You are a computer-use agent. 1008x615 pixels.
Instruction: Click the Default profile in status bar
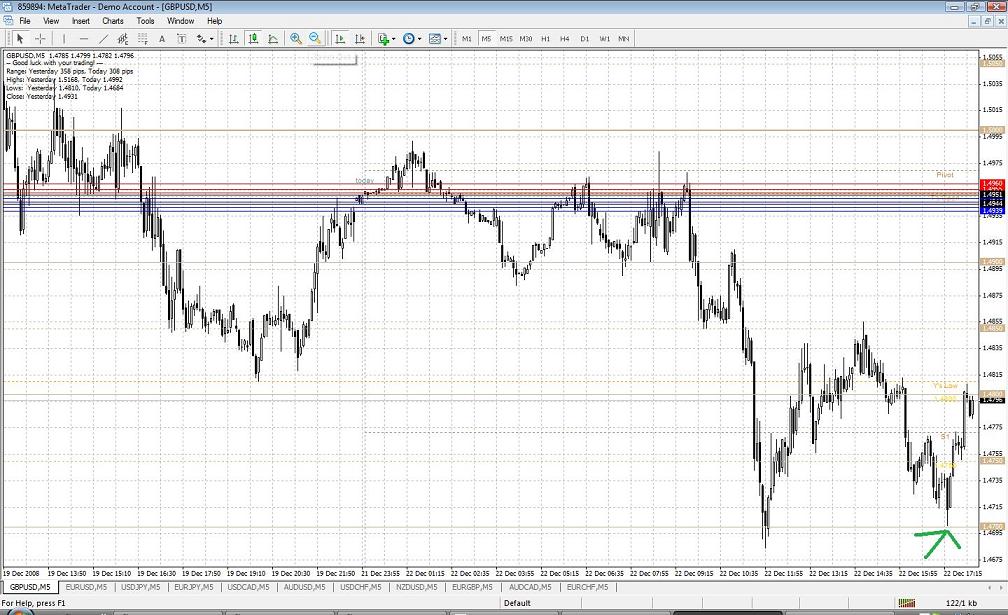(x=517, y=603)
